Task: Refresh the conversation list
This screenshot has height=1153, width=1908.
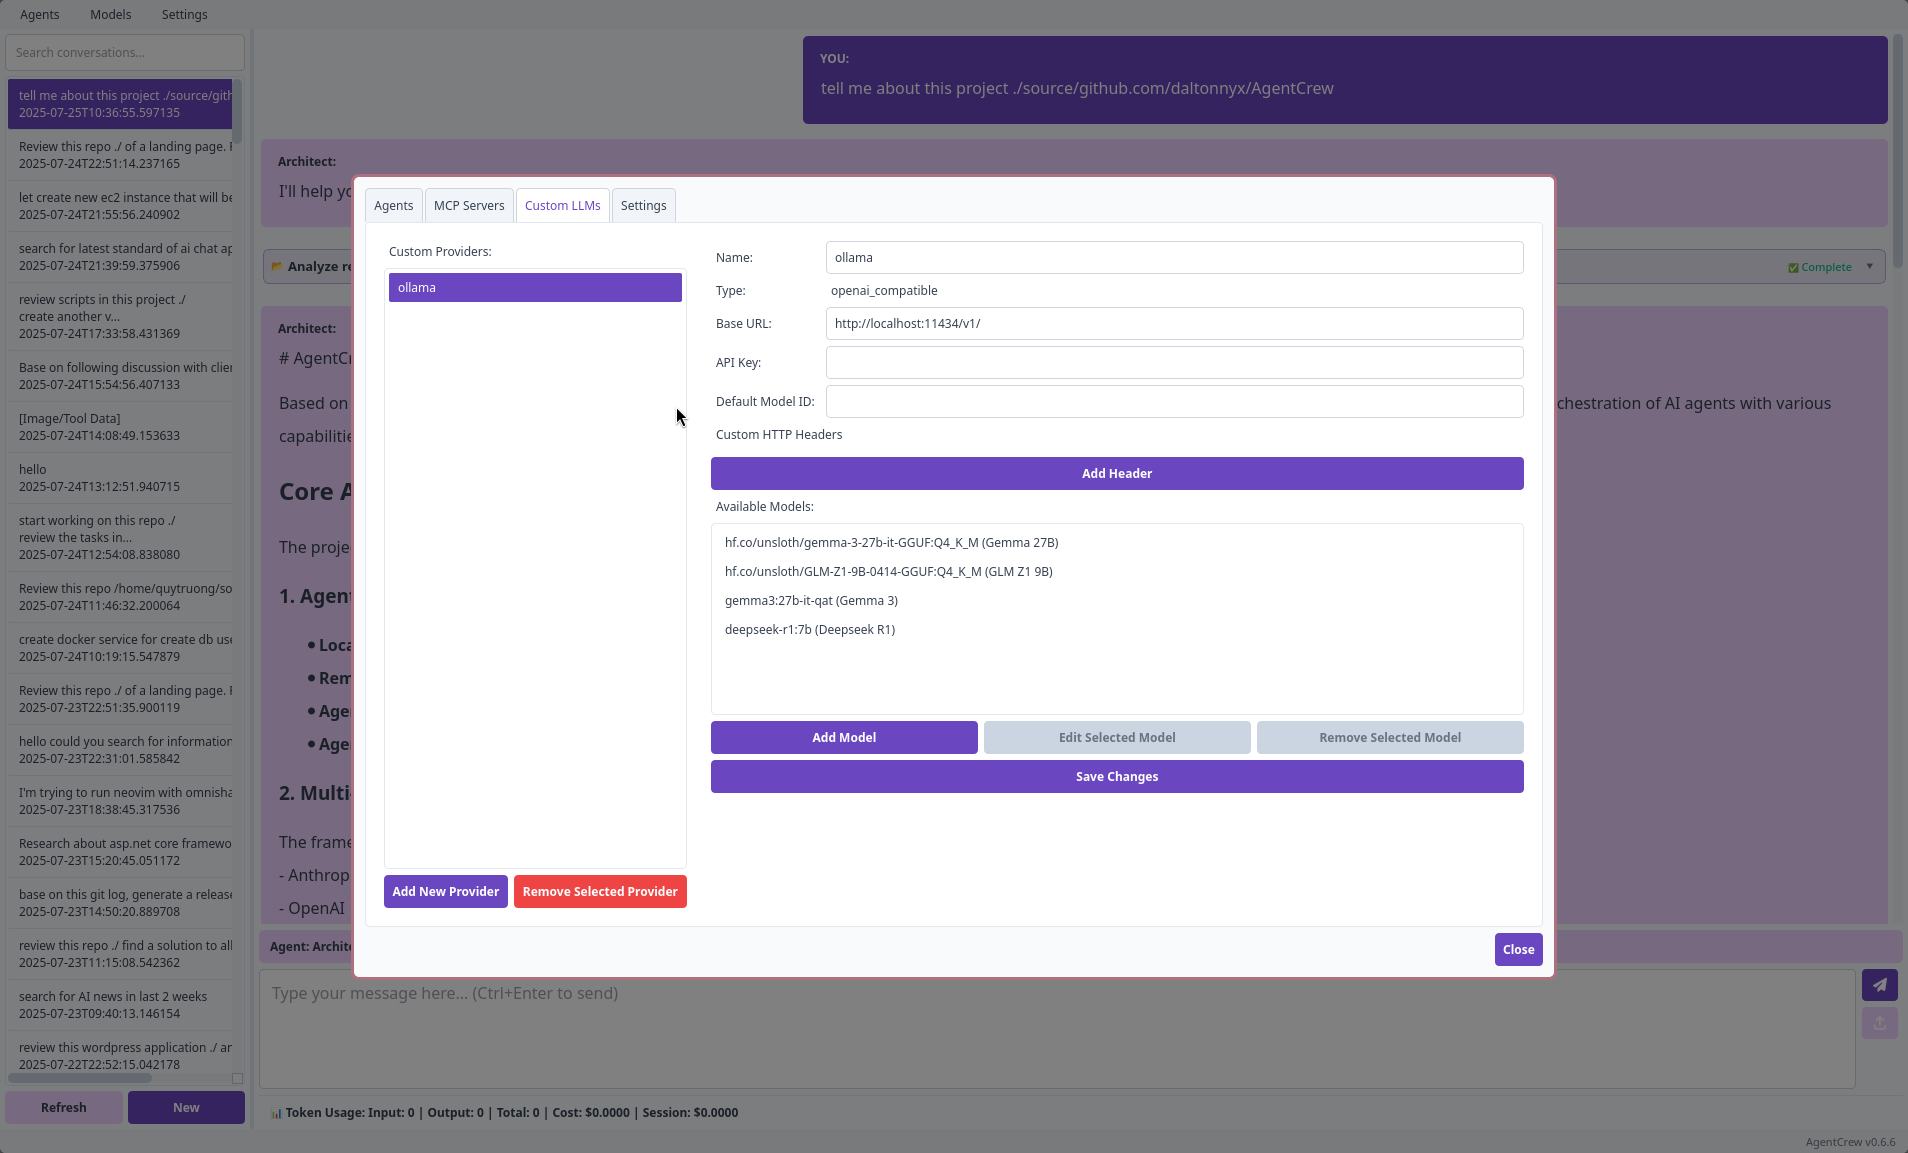Action: (x=64, y=1108)
